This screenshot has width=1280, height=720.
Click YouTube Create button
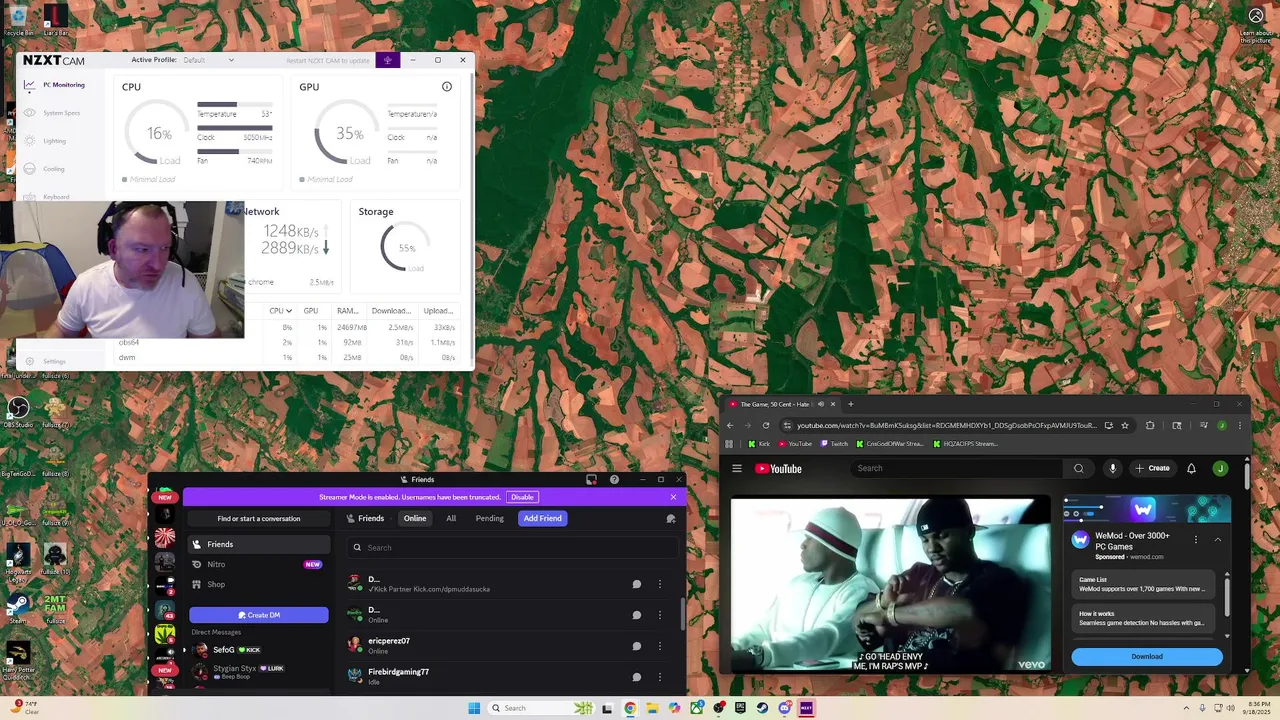tap(1153, 468)
